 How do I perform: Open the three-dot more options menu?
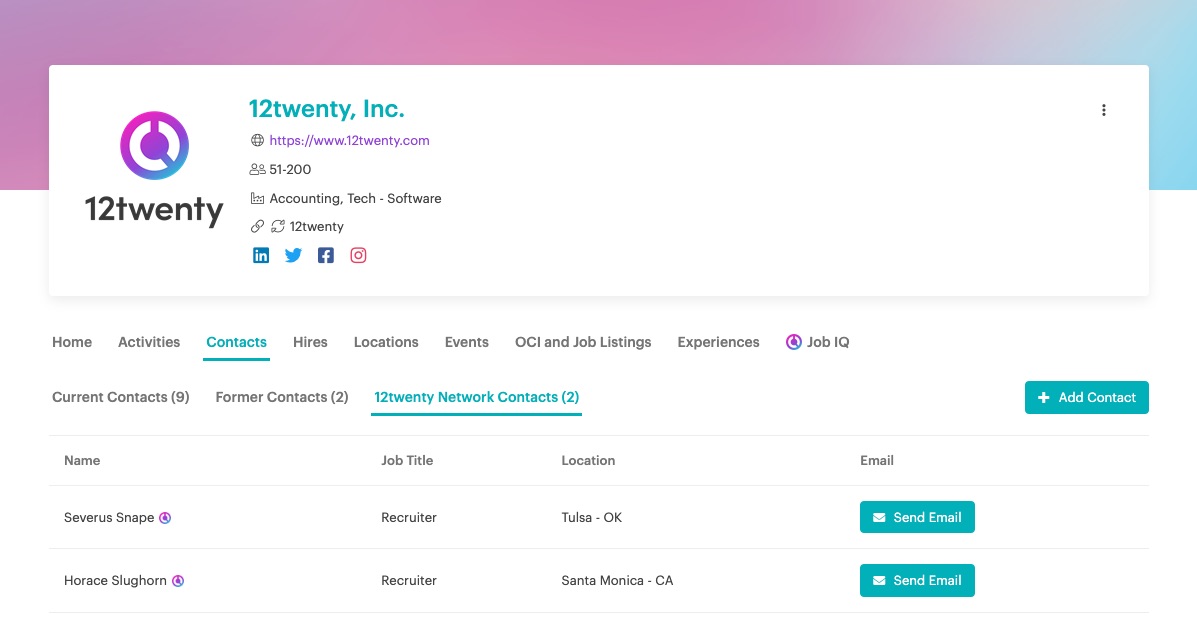point(1103,110)
